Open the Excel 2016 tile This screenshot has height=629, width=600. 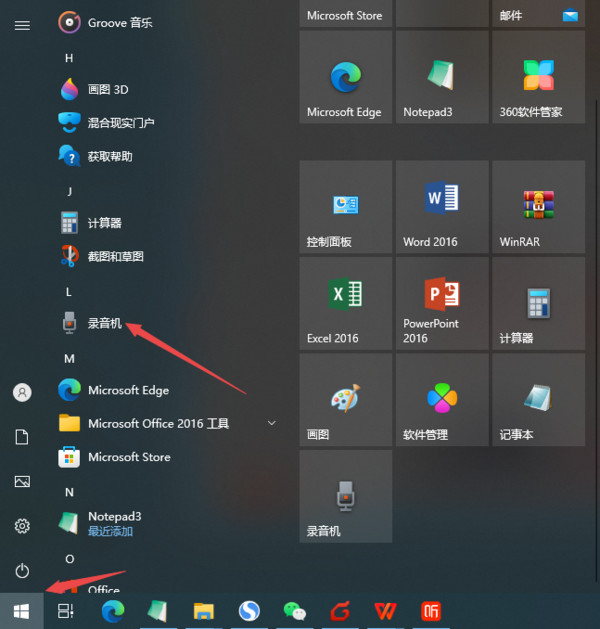[345, 304]
